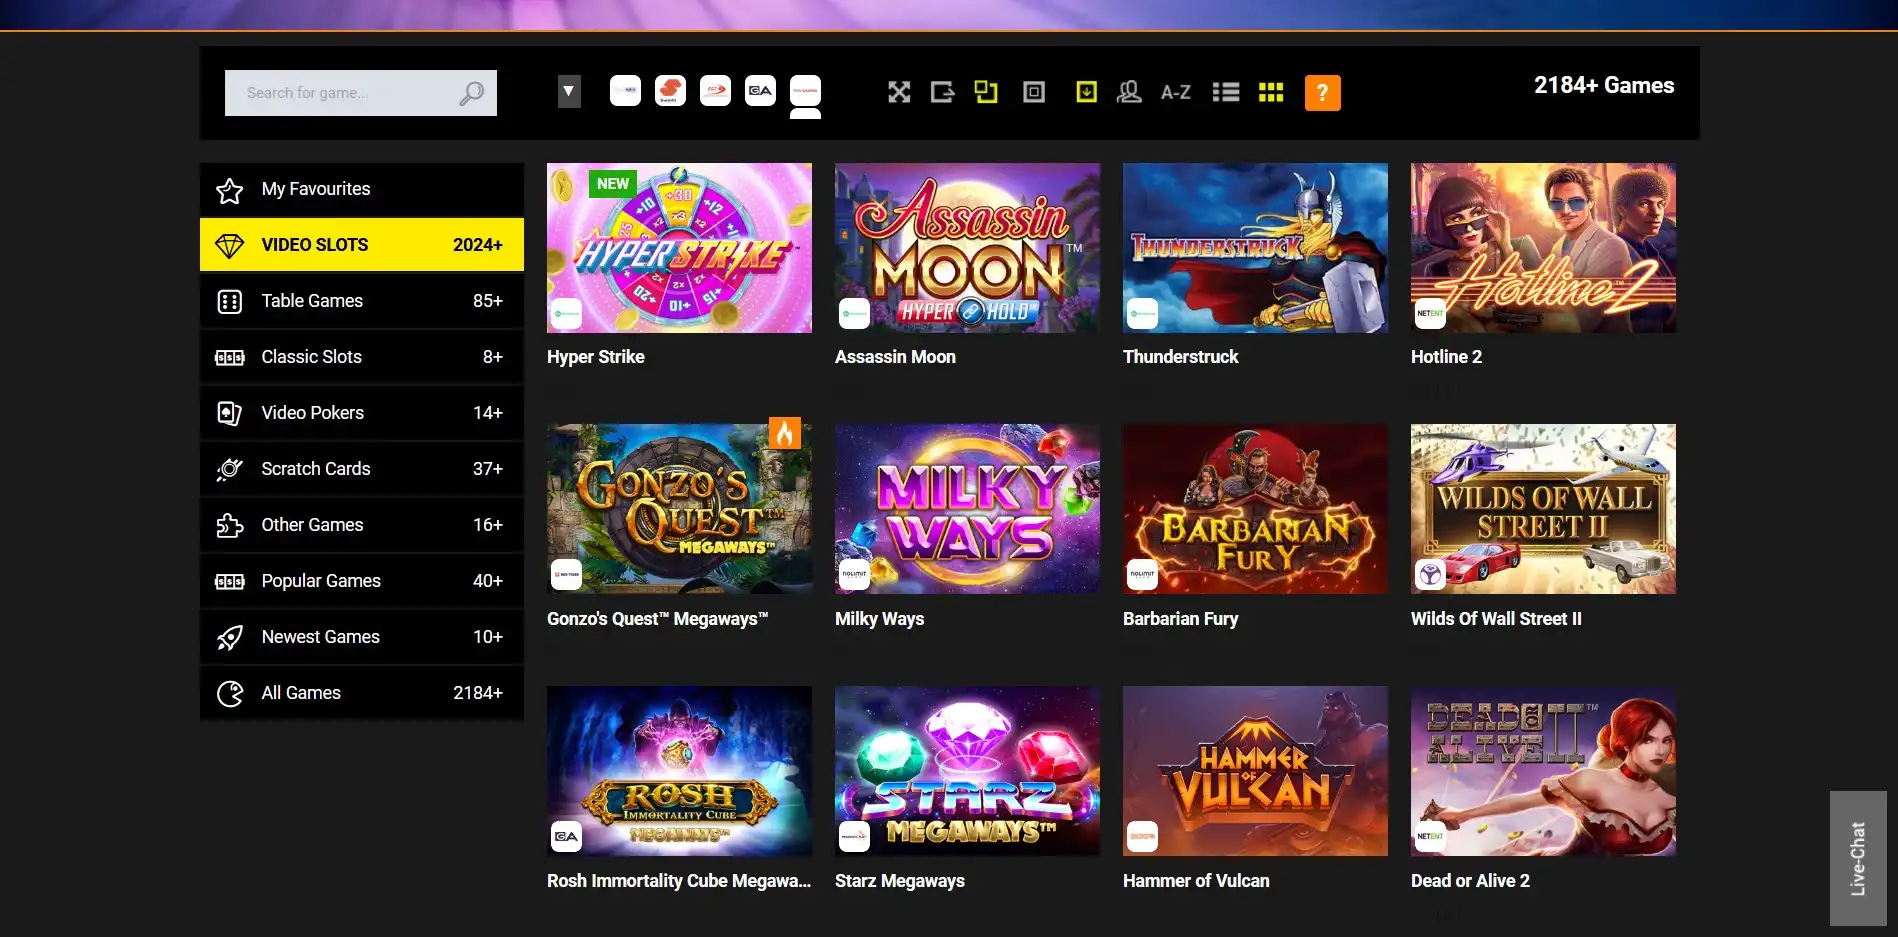The image size is (1898, 937).
Task: Click the search magnifier icon
Action: (x=471, y=93)
